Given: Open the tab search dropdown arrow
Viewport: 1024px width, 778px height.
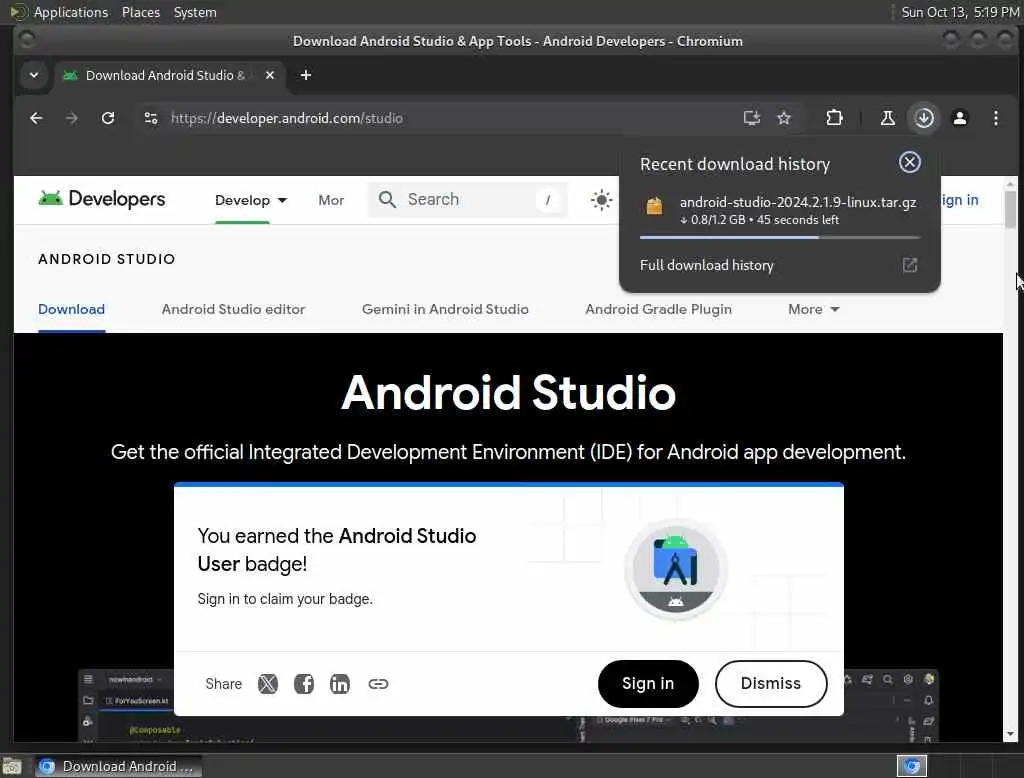Looking at the screenshot, I should pos(34,75).
